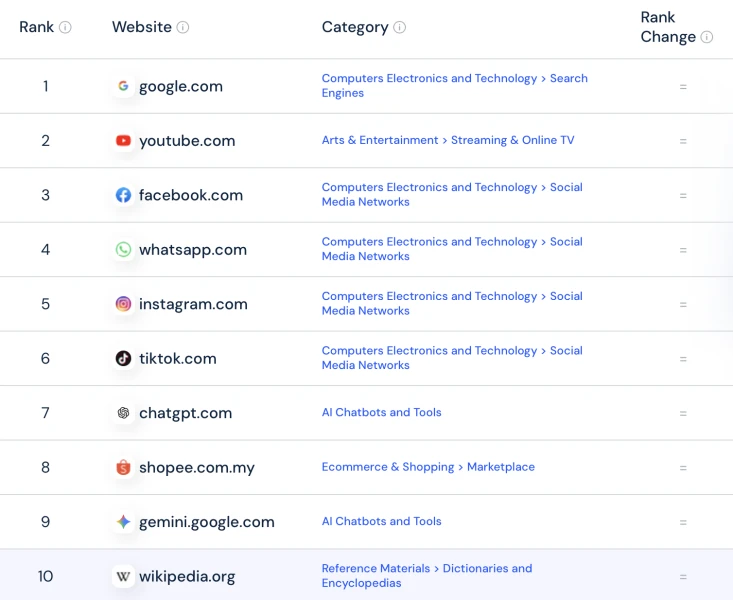The height and width of the screenshot is (600, 733).
Task: Click the info icon beside Rank Change header
Action: pos(707,37)
